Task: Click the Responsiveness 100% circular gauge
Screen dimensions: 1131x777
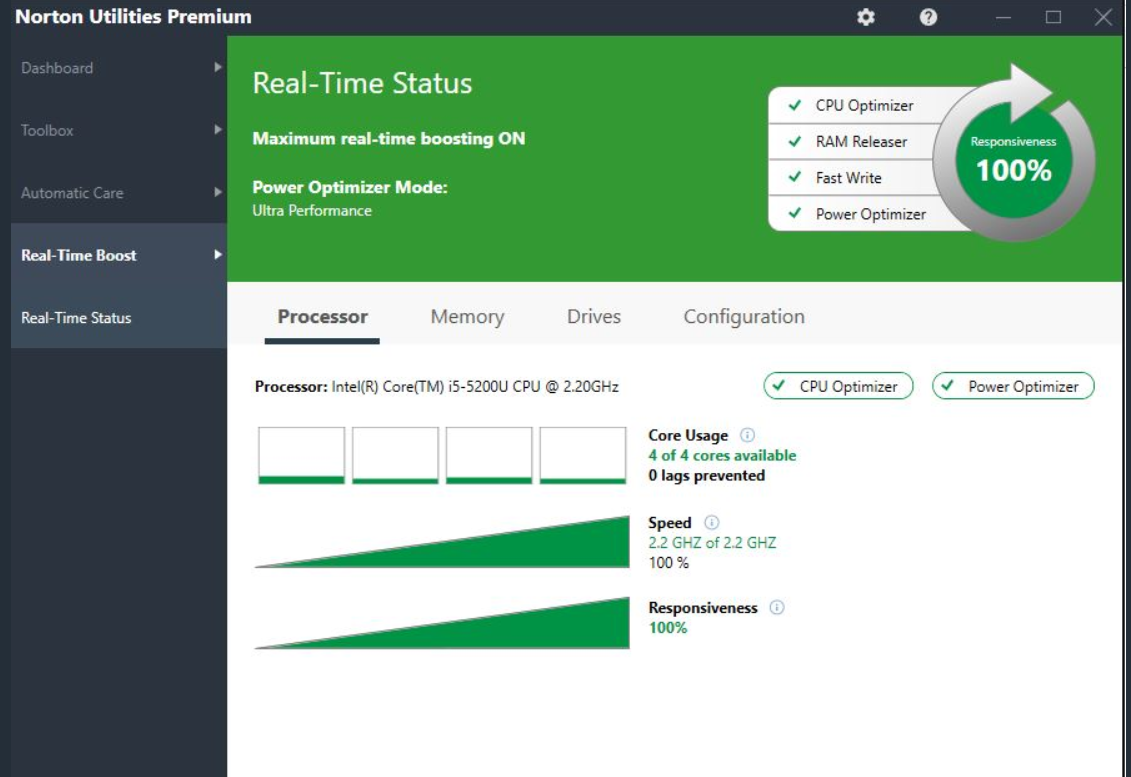Action: click(1013, 160)
